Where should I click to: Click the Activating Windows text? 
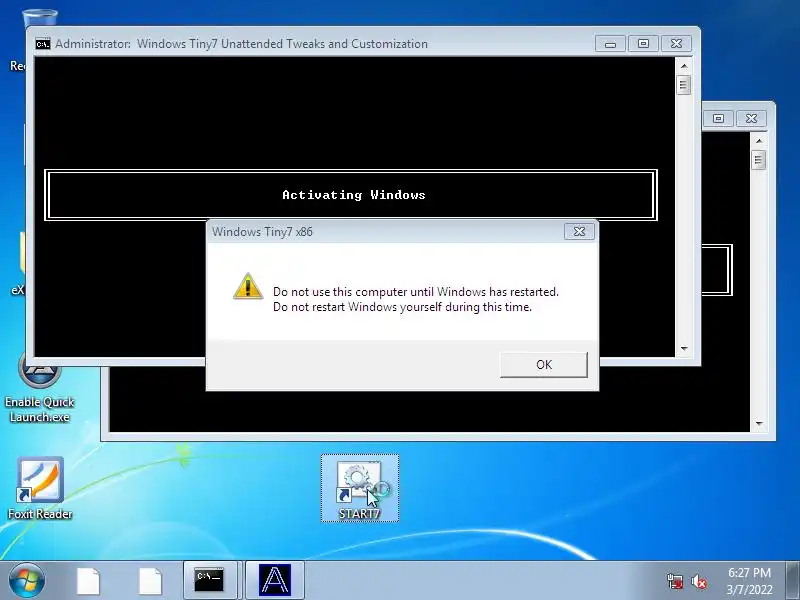[354, 195]
